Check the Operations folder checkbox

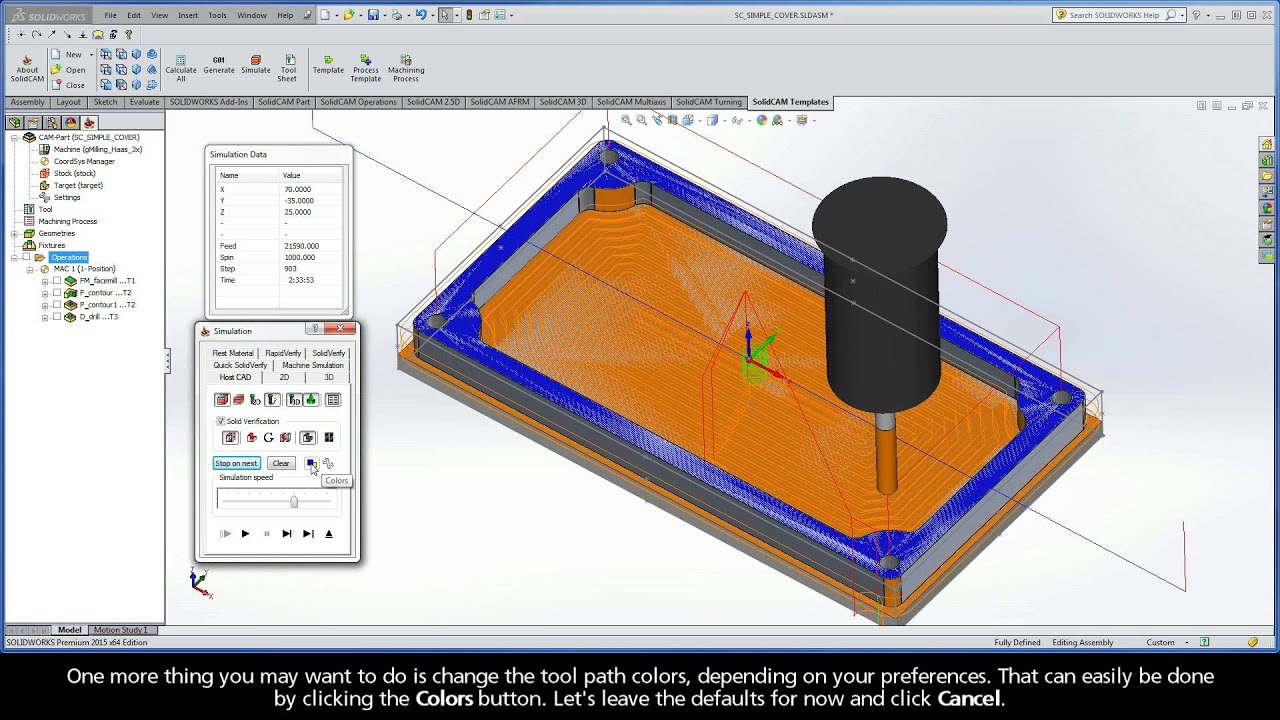(26, 257)
